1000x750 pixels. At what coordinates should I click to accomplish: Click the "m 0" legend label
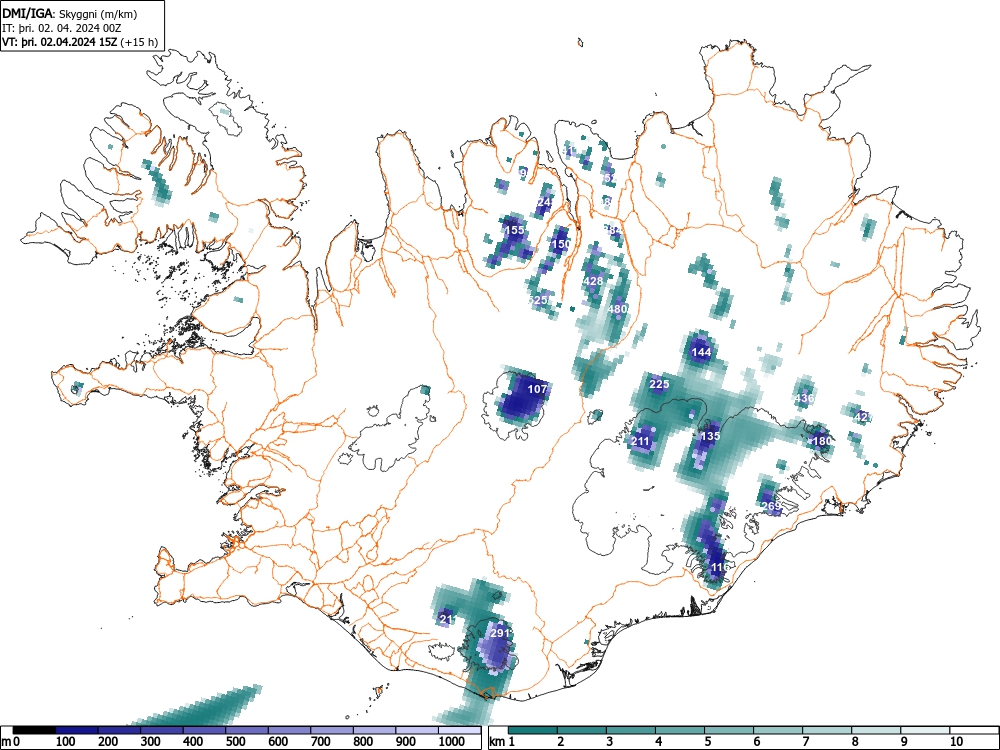[11, 742]
